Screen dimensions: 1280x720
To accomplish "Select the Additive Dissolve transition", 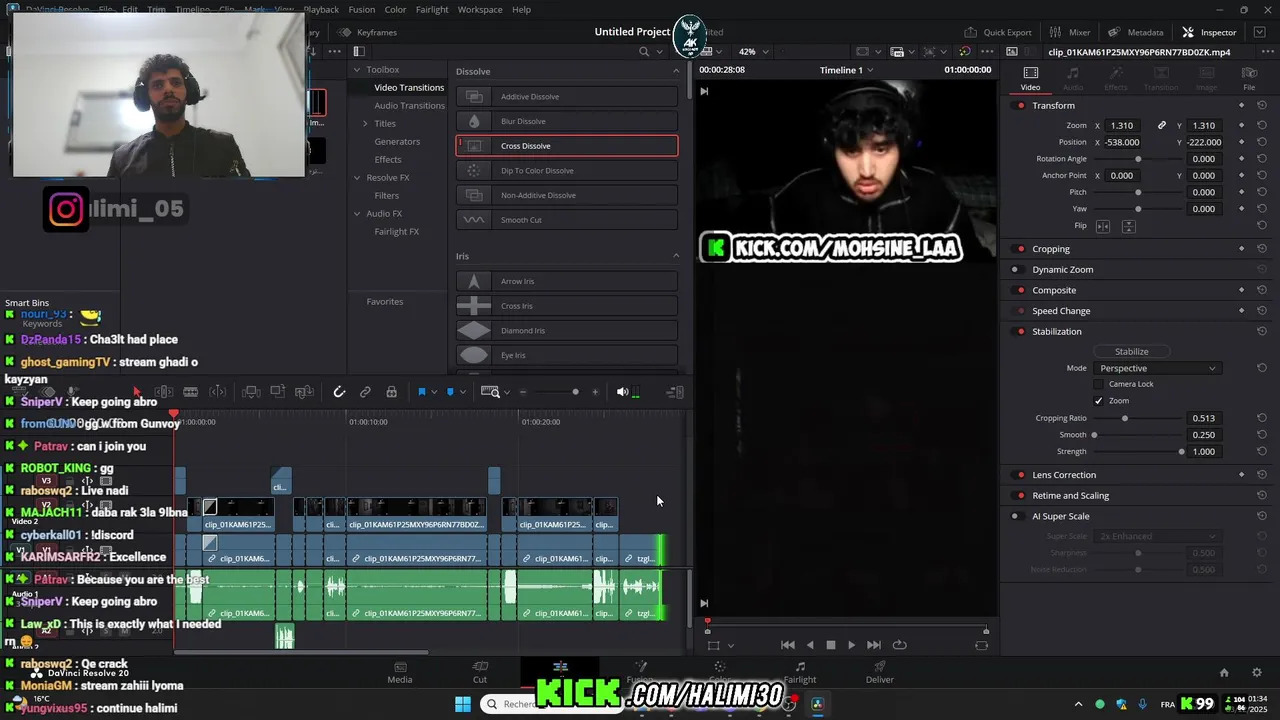I will pyautogui.click(x=567, y=96).
